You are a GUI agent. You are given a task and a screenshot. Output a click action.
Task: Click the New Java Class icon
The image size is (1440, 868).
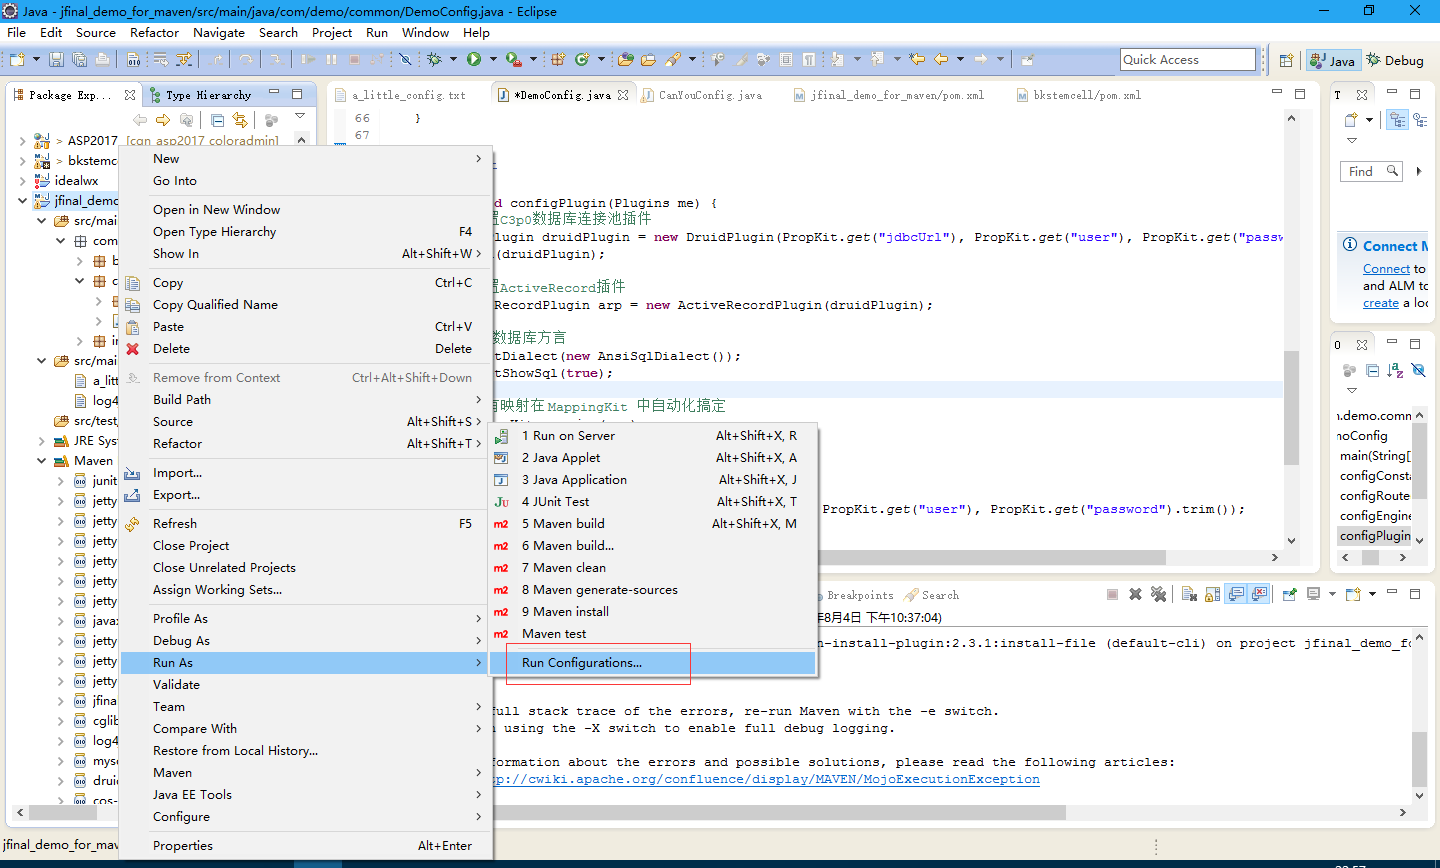581,60
